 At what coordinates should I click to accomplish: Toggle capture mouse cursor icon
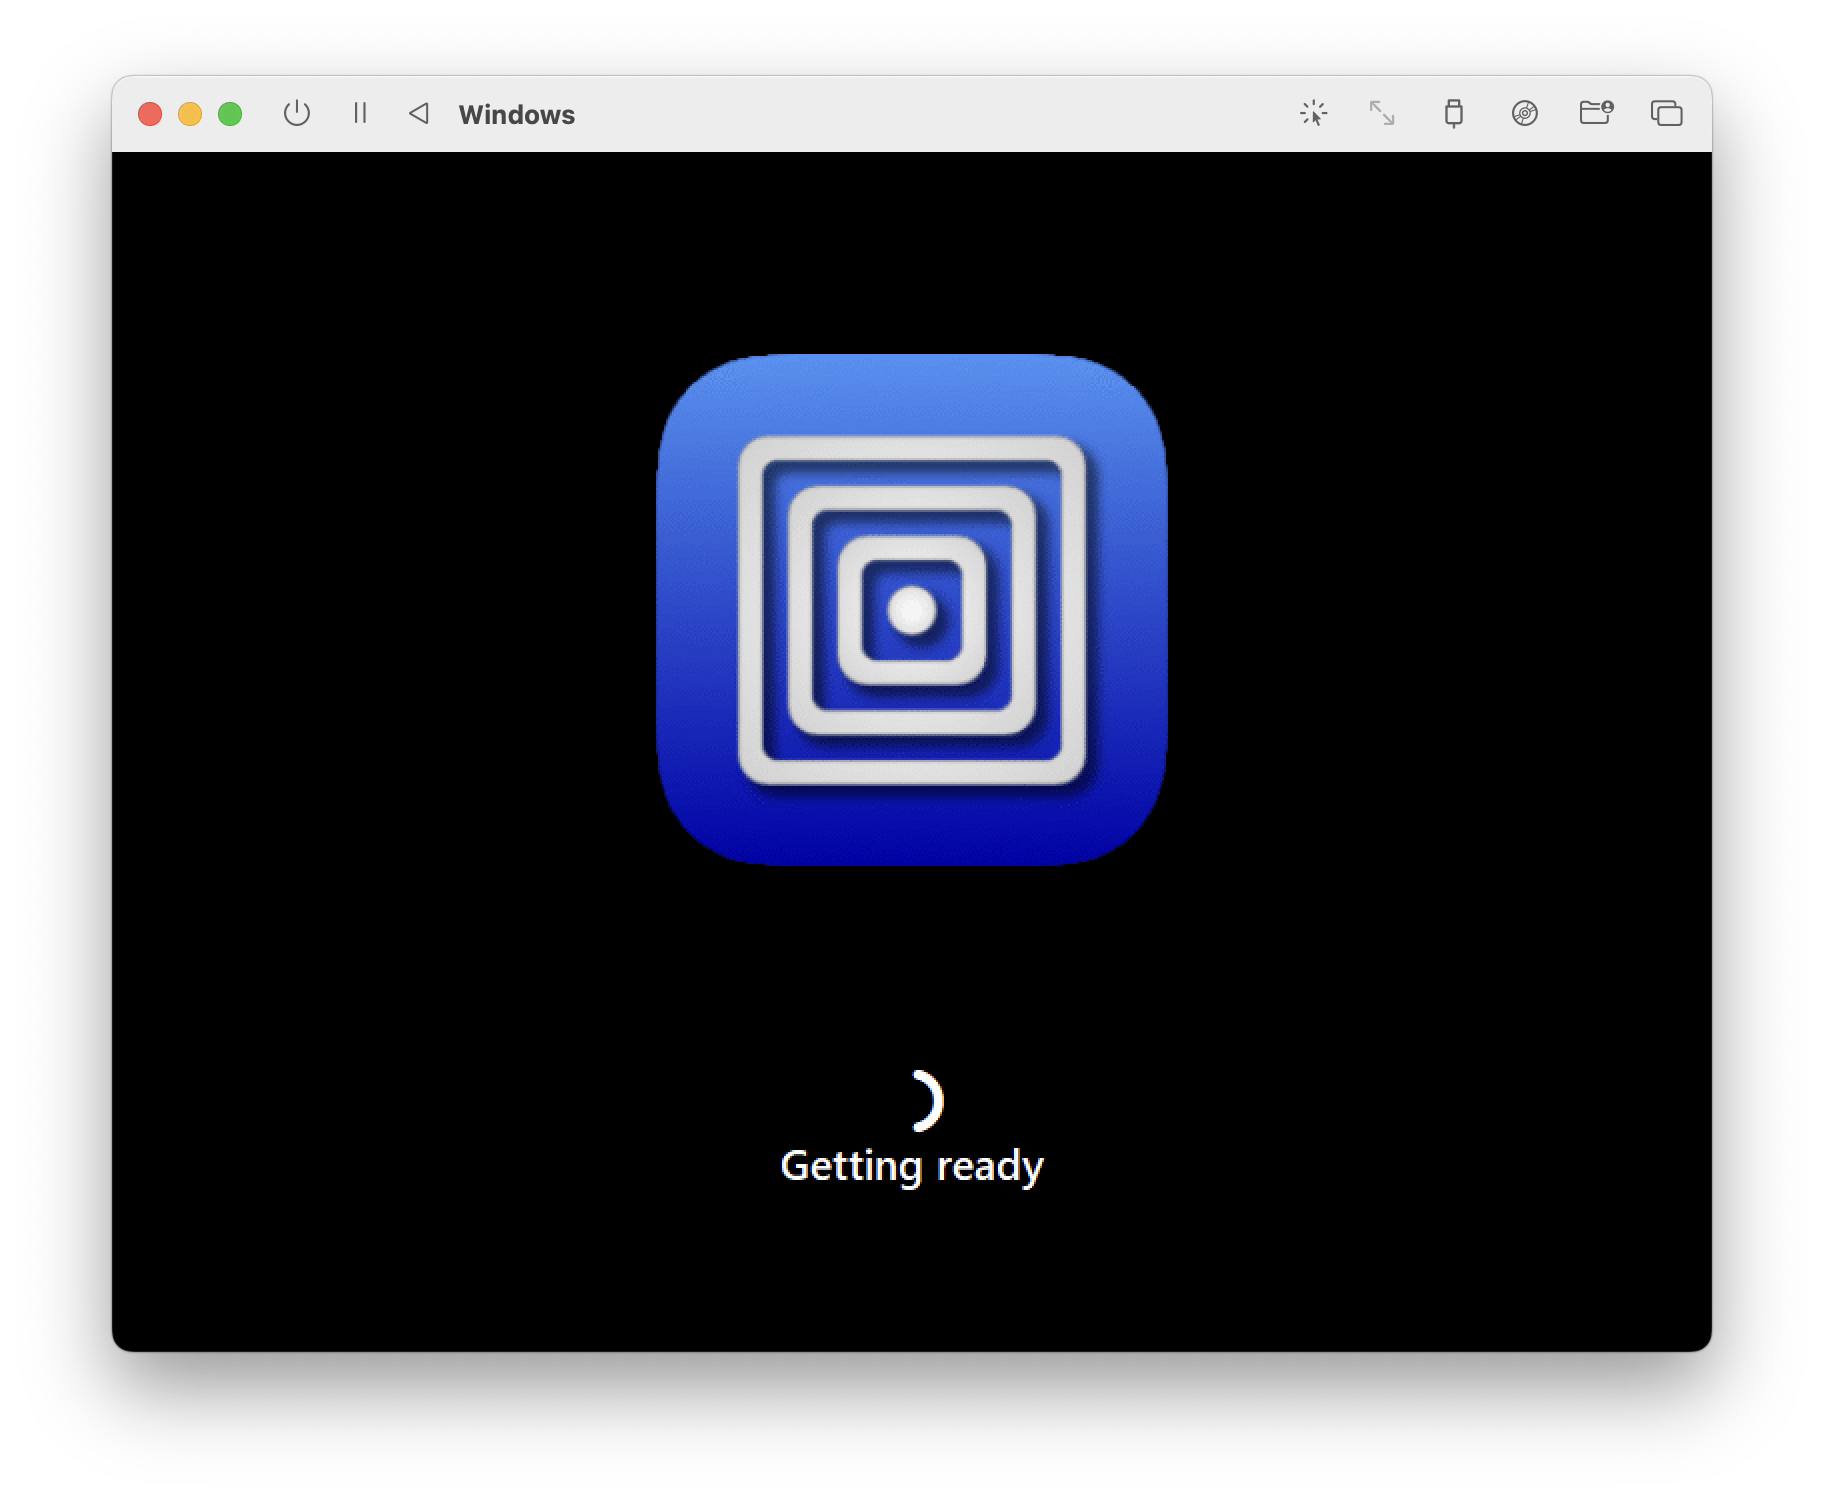click(1313, 113)
